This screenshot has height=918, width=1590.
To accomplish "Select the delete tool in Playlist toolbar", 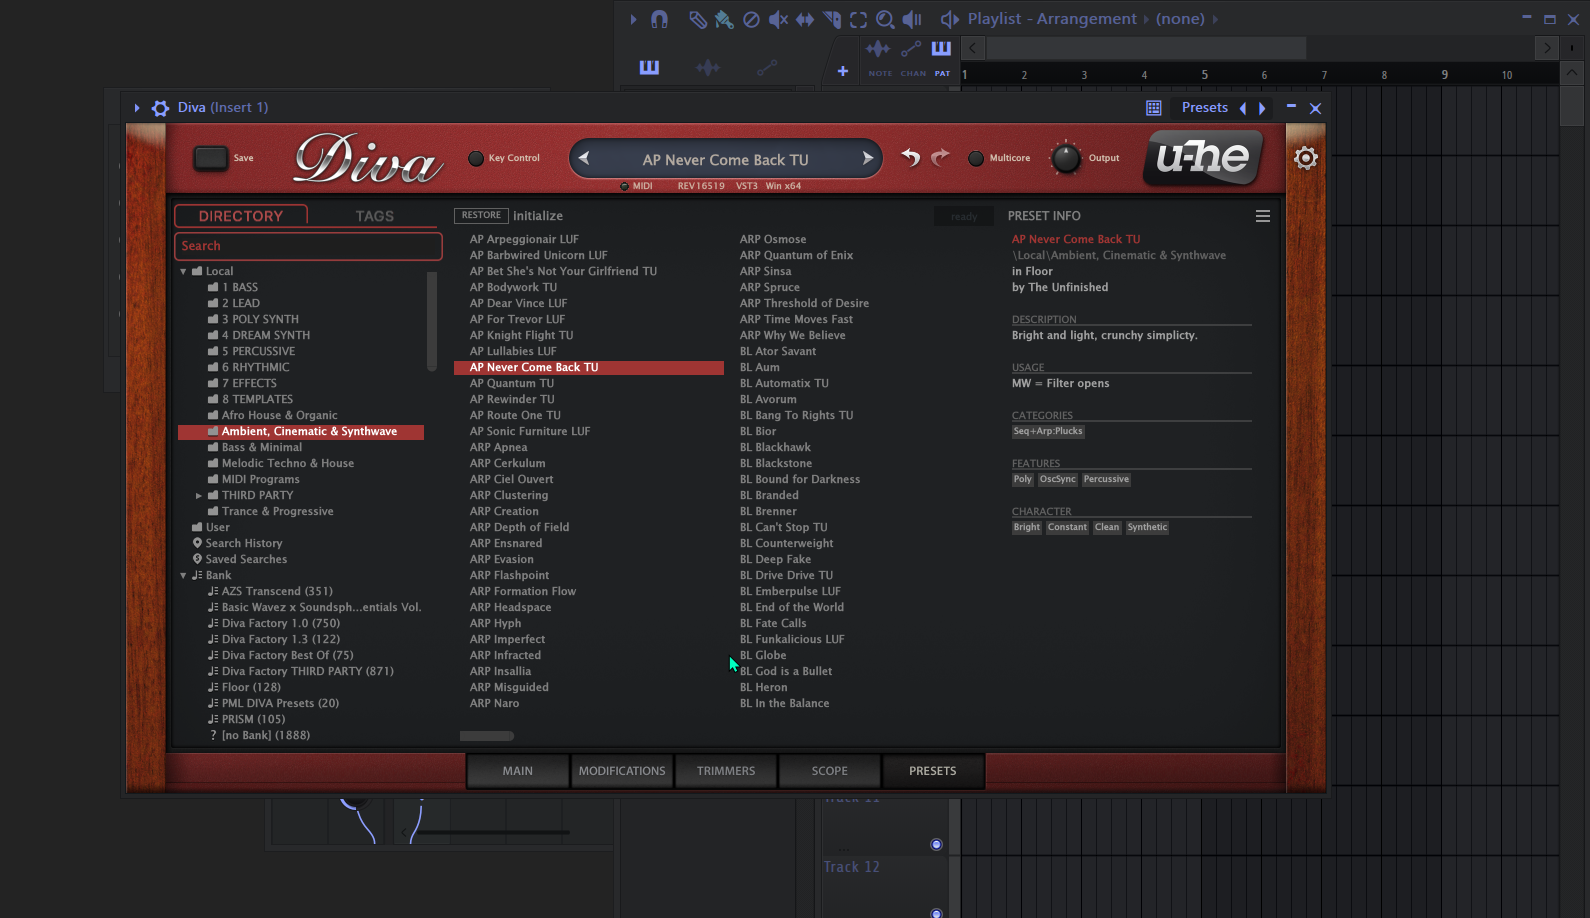I will (751, 19).
